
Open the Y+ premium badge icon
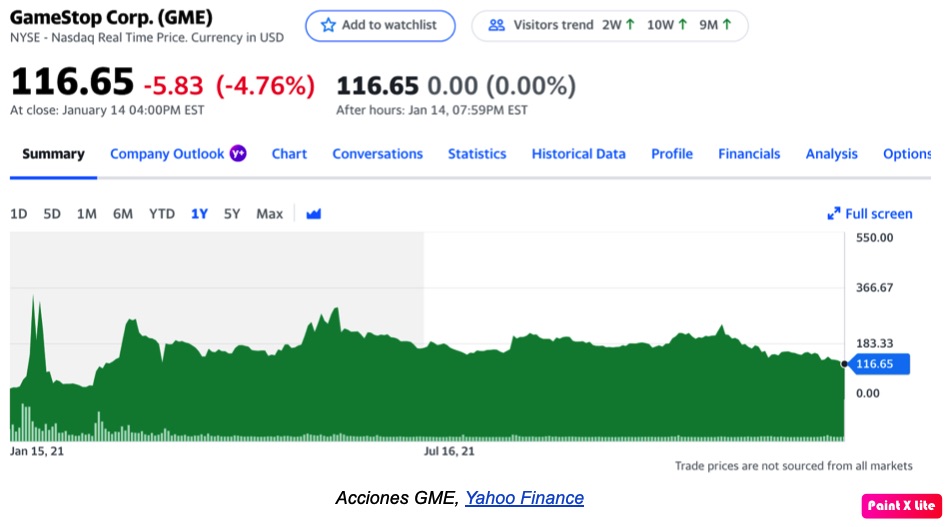pyautogui.click(x=238, y=154)
